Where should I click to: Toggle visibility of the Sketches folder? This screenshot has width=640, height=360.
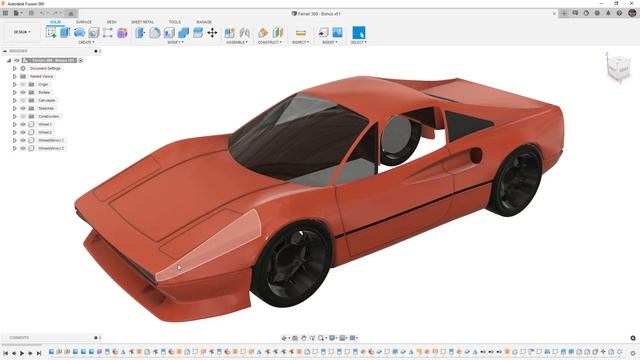click(23, 108)
